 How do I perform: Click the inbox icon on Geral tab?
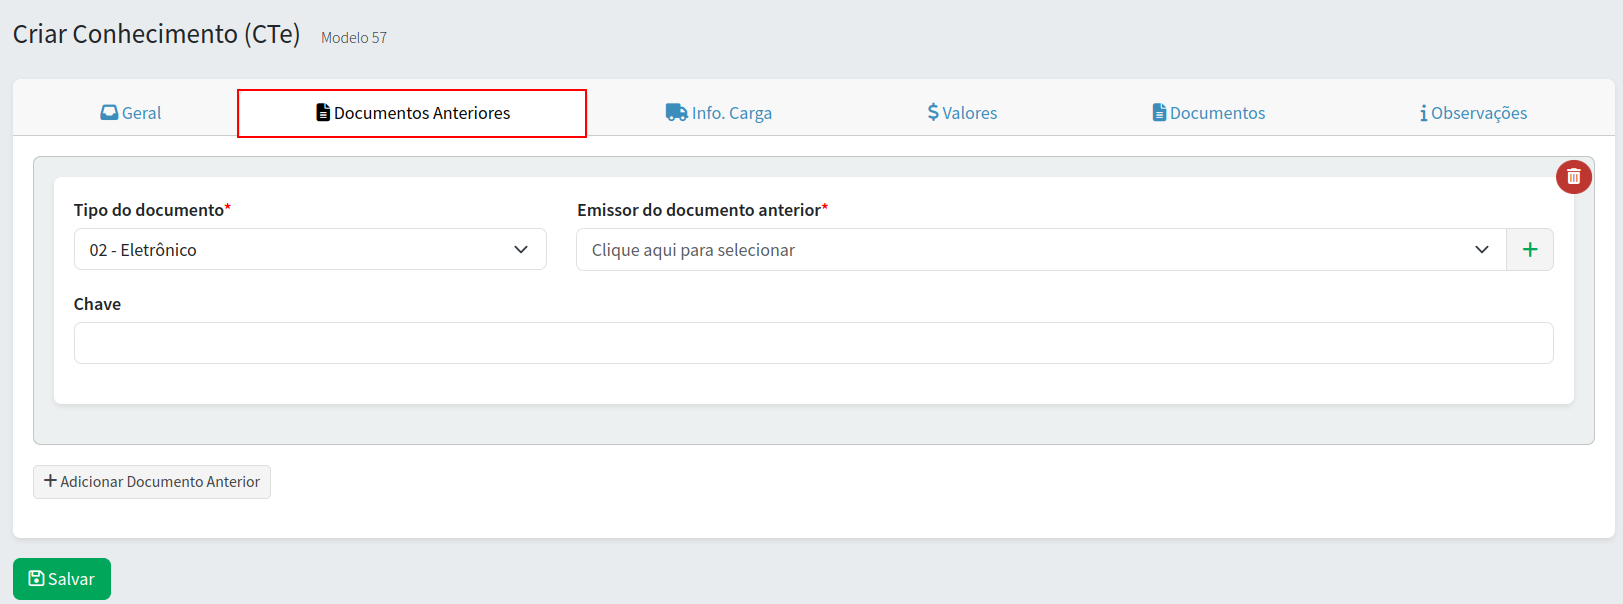[x=109, y=113]
